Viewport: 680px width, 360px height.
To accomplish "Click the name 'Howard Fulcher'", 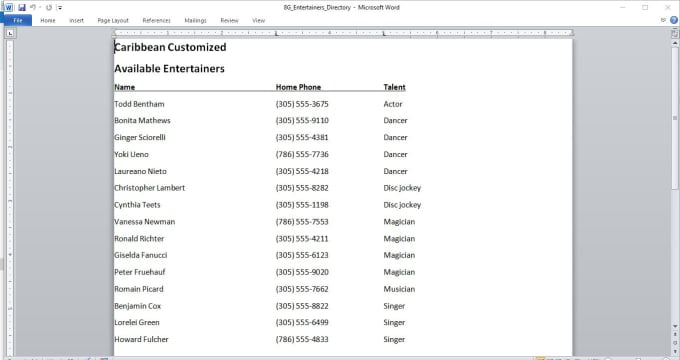I will (x=141, y=339).
